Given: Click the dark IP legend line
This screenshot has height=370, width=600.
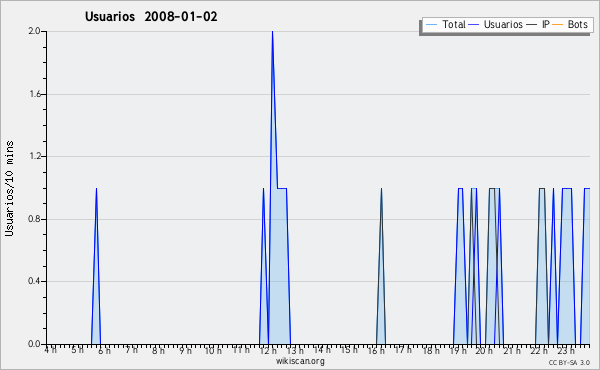Looking at the screenshot, I should 532,25.
